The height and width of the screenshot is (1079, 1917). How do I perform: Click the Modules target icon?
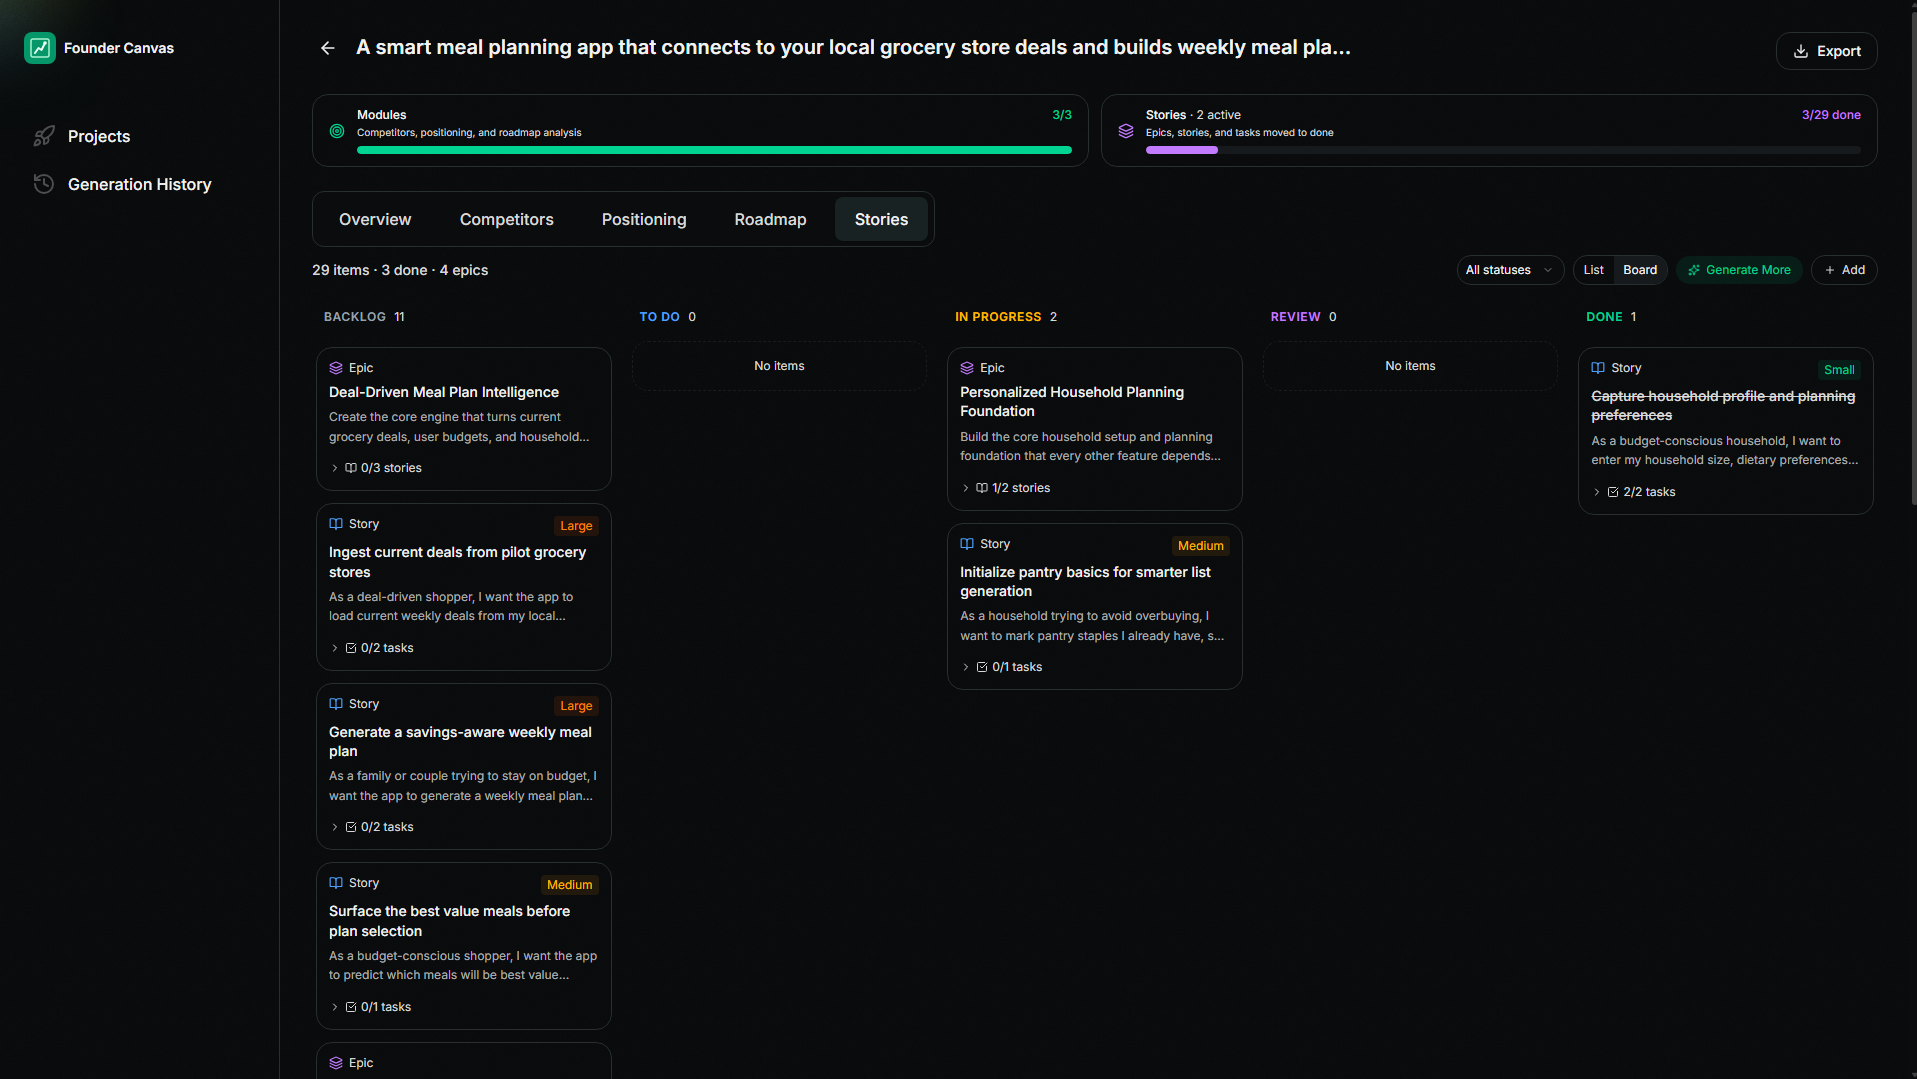coord(337,131)
